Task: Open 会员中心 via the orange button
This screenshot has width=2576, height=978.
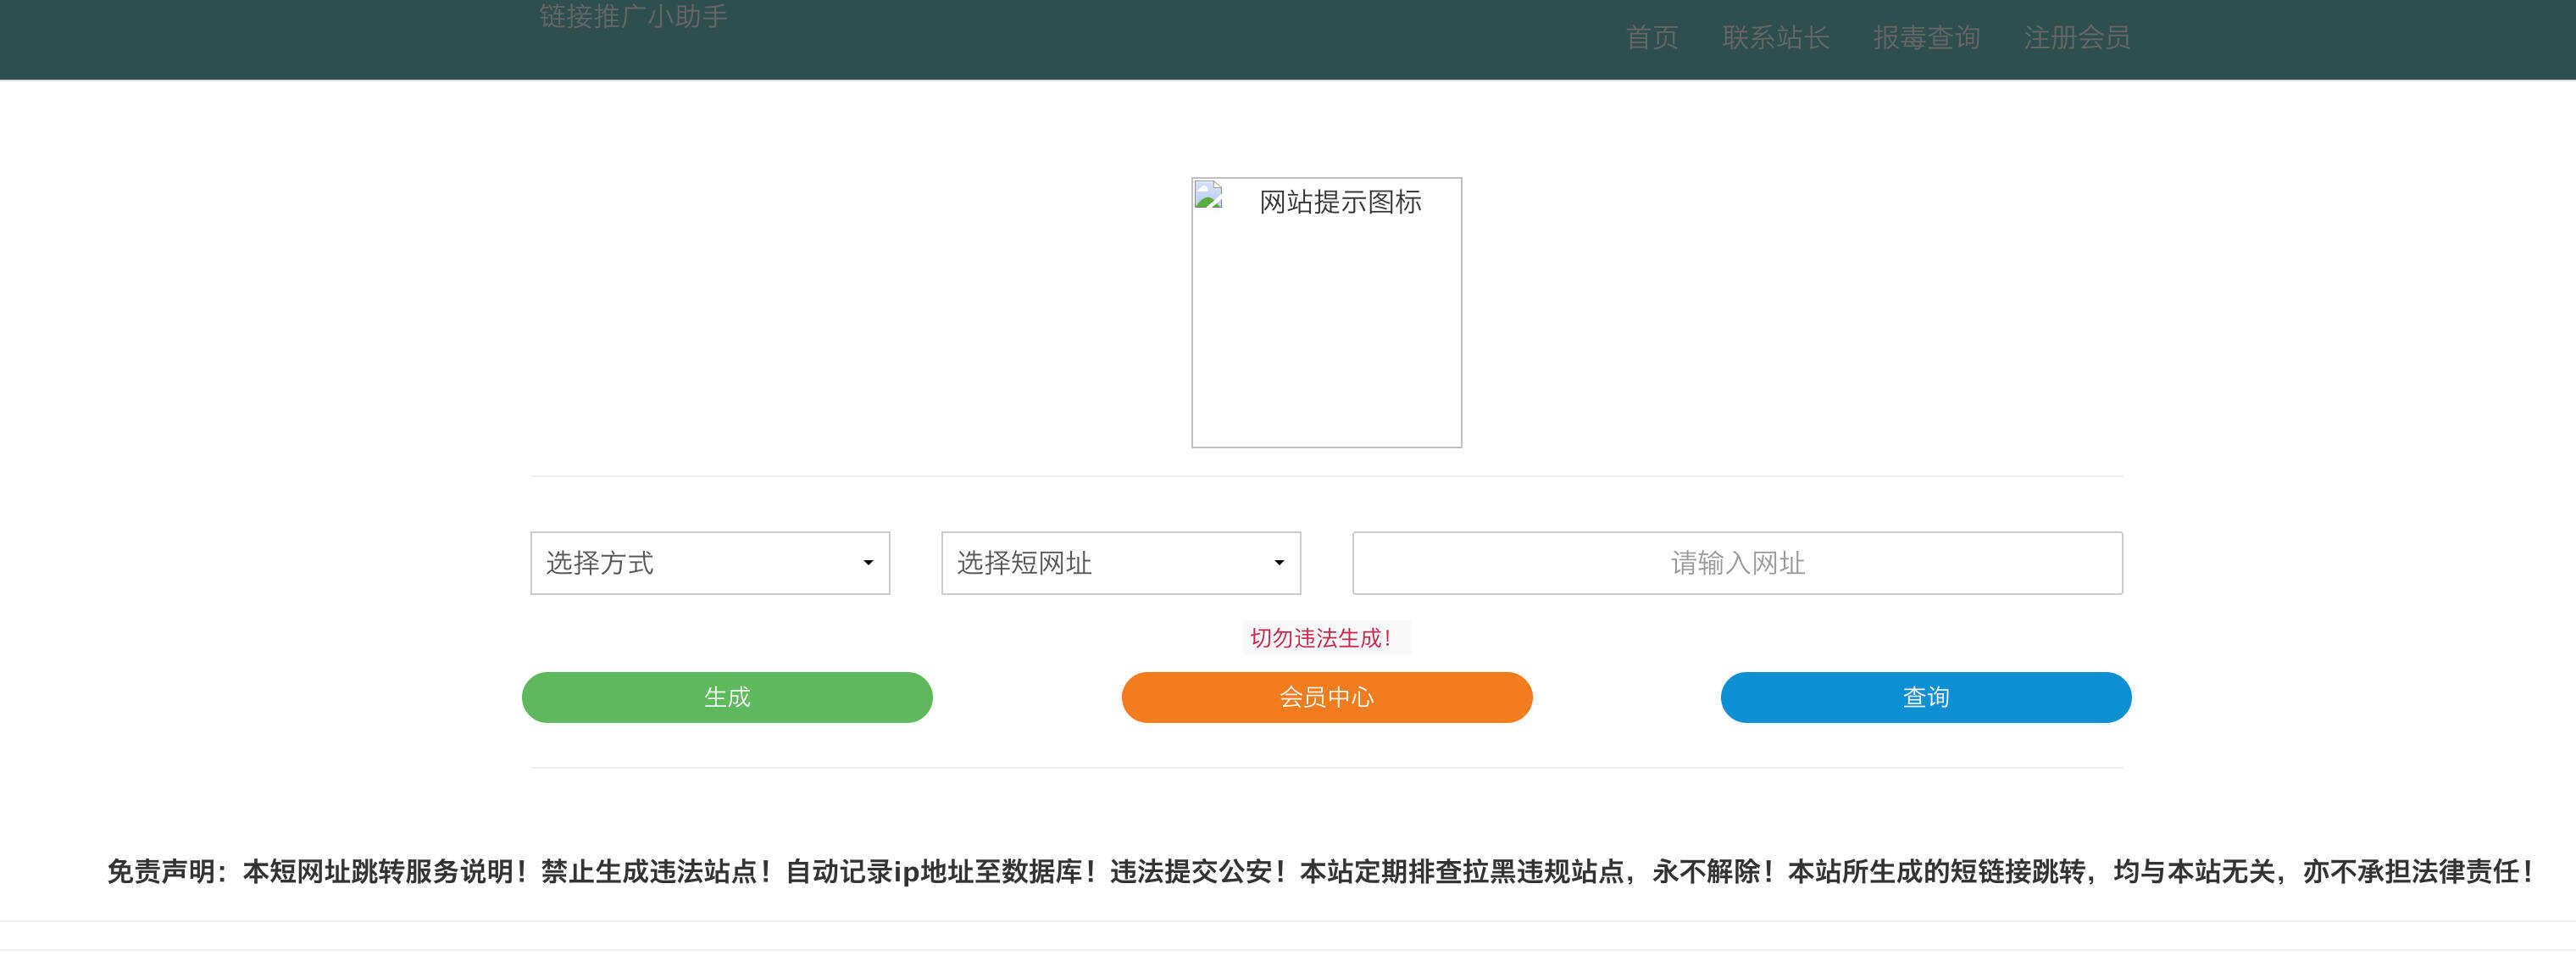Action: pyautogui.click(x=1327, y=697)
